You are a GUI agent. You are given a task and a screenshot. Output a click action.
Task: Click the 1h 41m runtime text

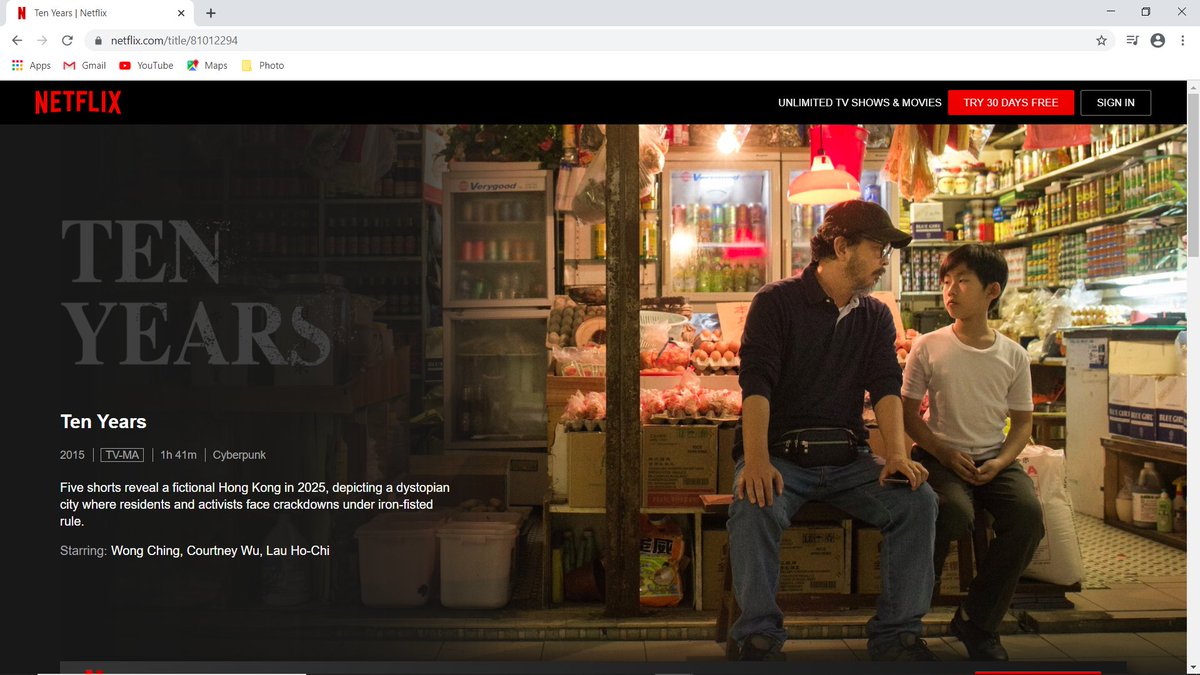pos(178,455)
